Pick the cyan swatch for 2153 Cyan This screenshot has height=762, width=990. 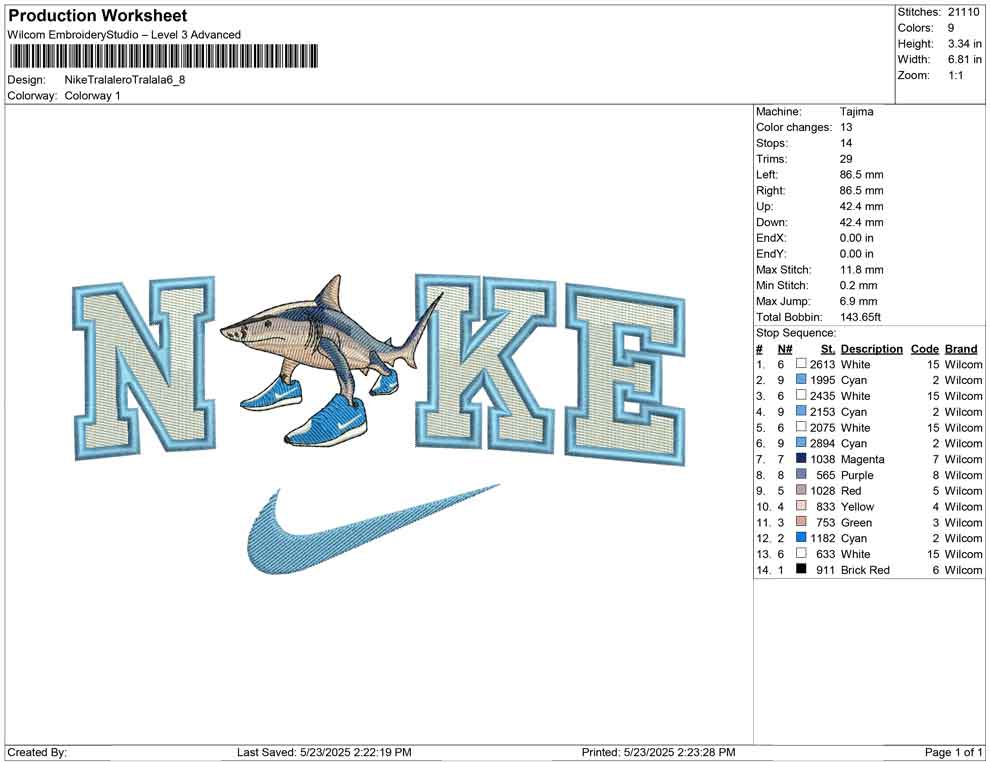pyautogui.click(x=801, y=411)
